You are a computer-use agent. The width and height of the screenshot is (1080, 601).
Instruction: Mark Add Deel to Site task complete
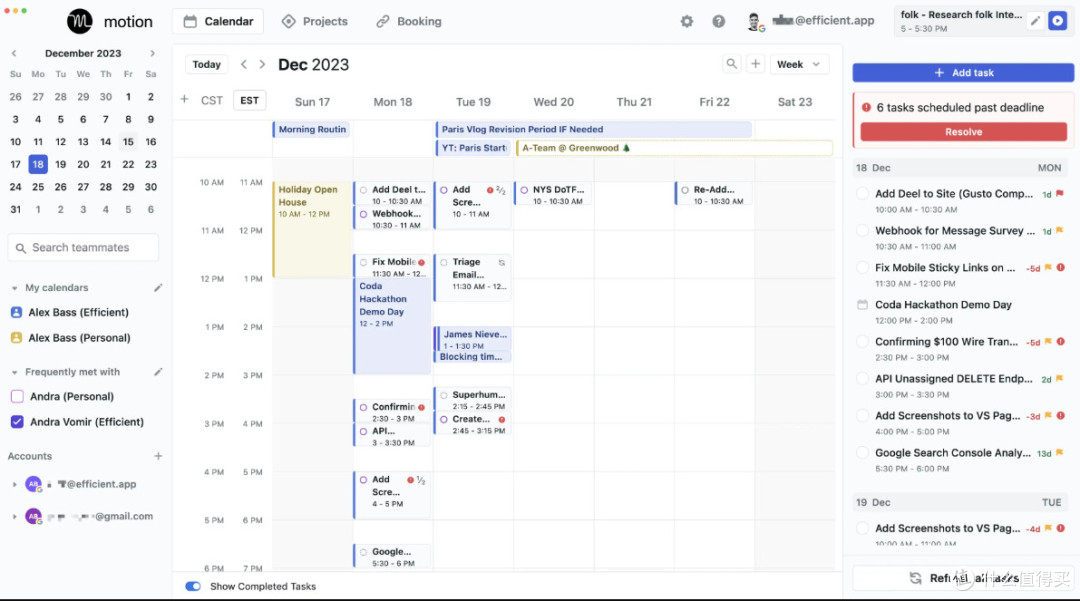point(862,194)
